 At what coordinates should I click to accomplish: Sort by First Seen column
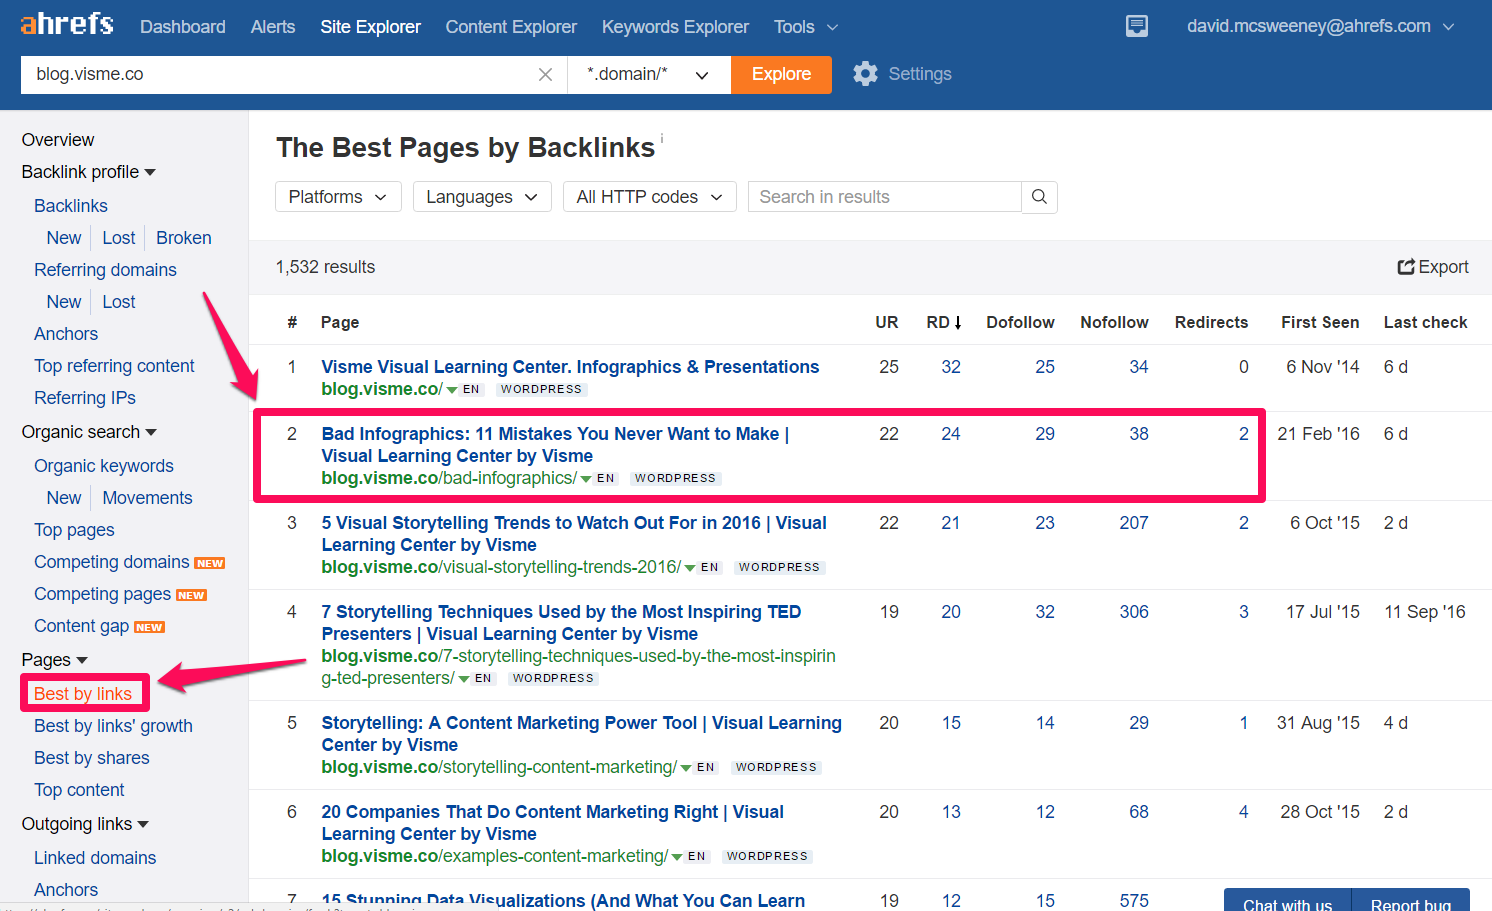click(1320, 322)
